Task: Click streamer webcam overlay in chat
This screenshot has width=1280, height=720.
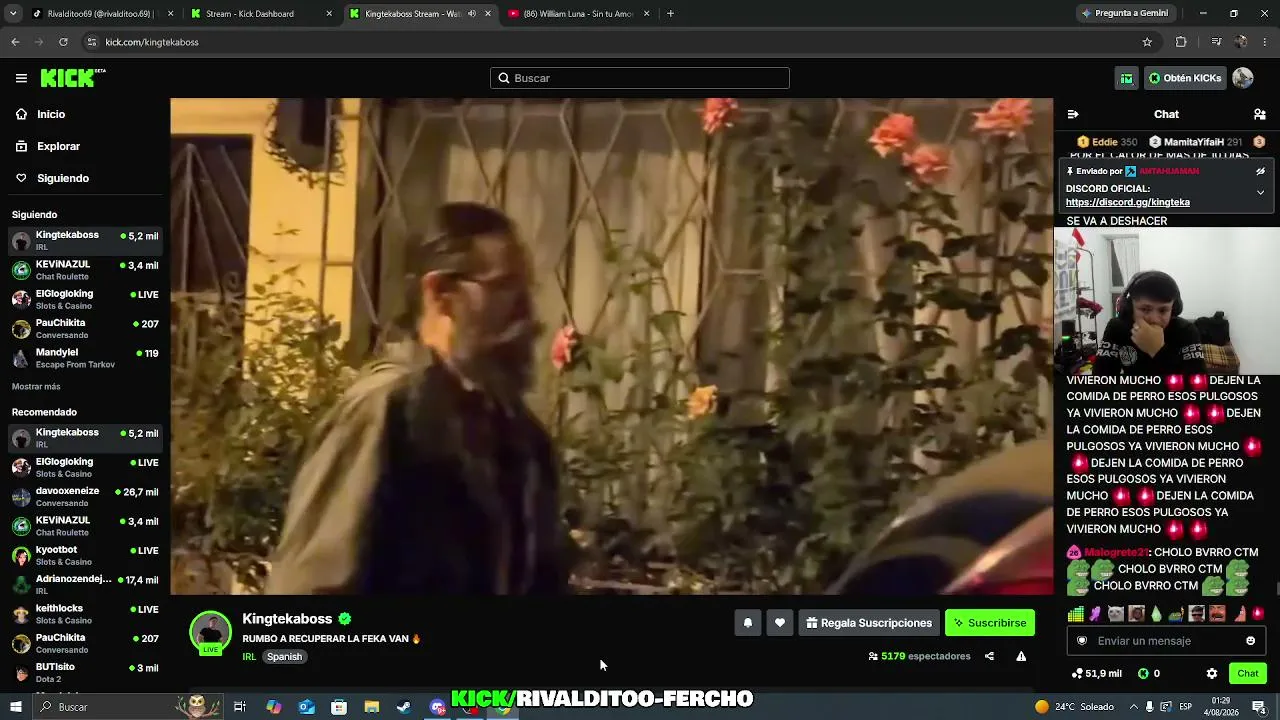Action: (x=1167, y=301)
